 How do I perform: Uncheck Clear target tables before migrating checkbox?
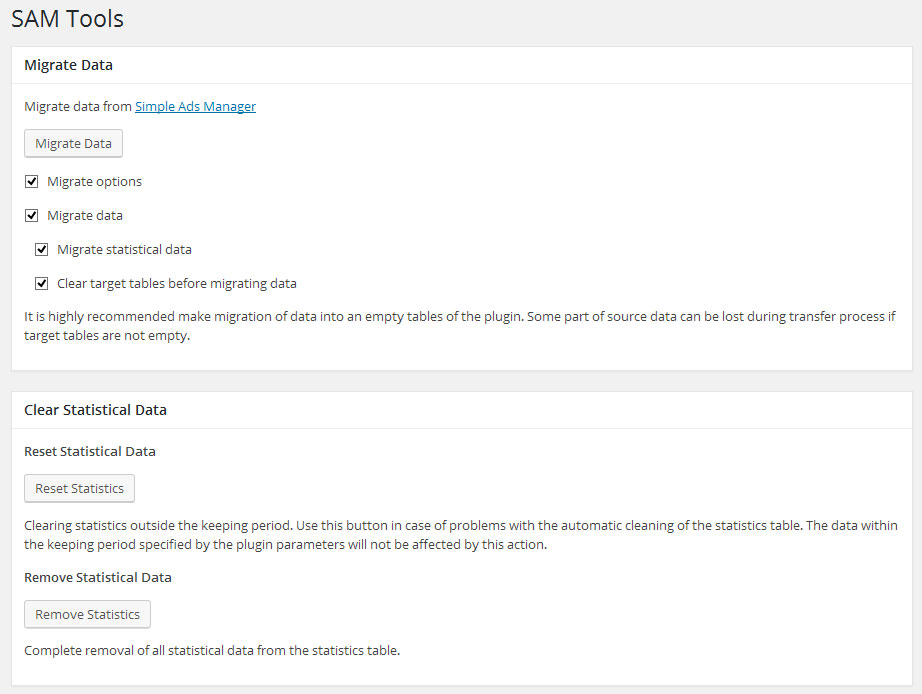click(42, 284)
